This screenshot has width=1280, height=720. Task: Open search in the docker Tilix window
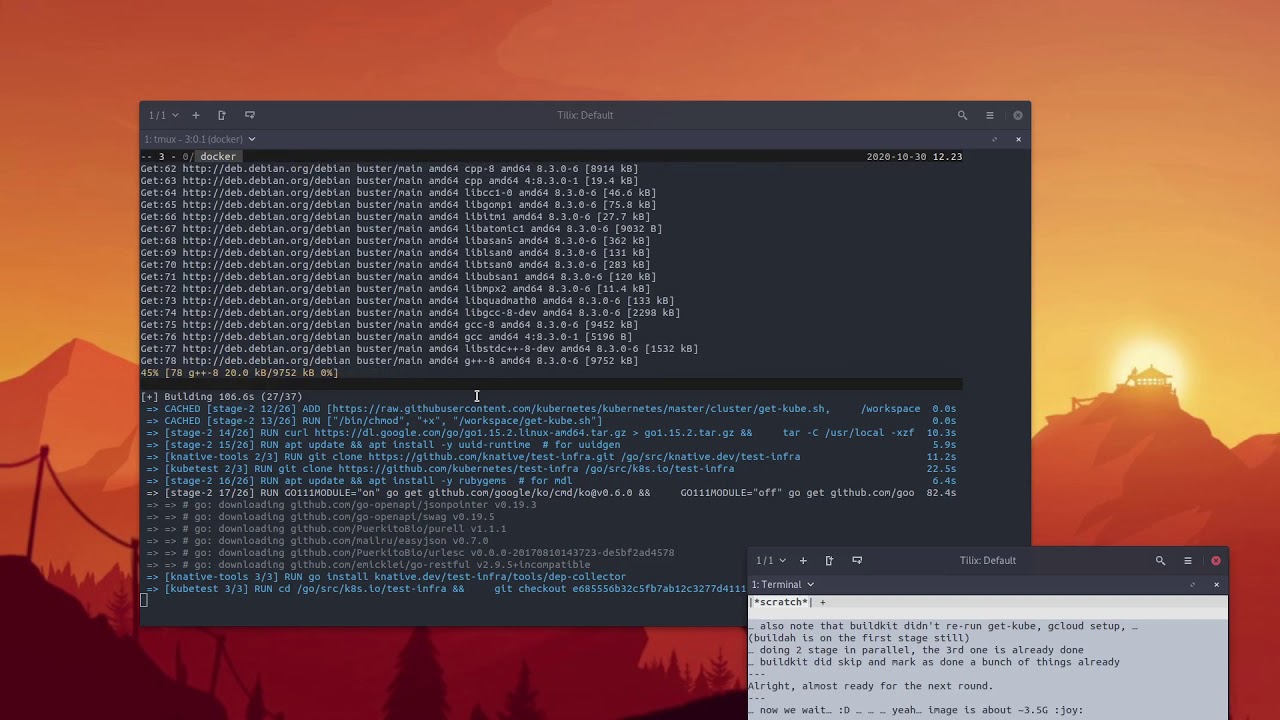click(962, 115)
